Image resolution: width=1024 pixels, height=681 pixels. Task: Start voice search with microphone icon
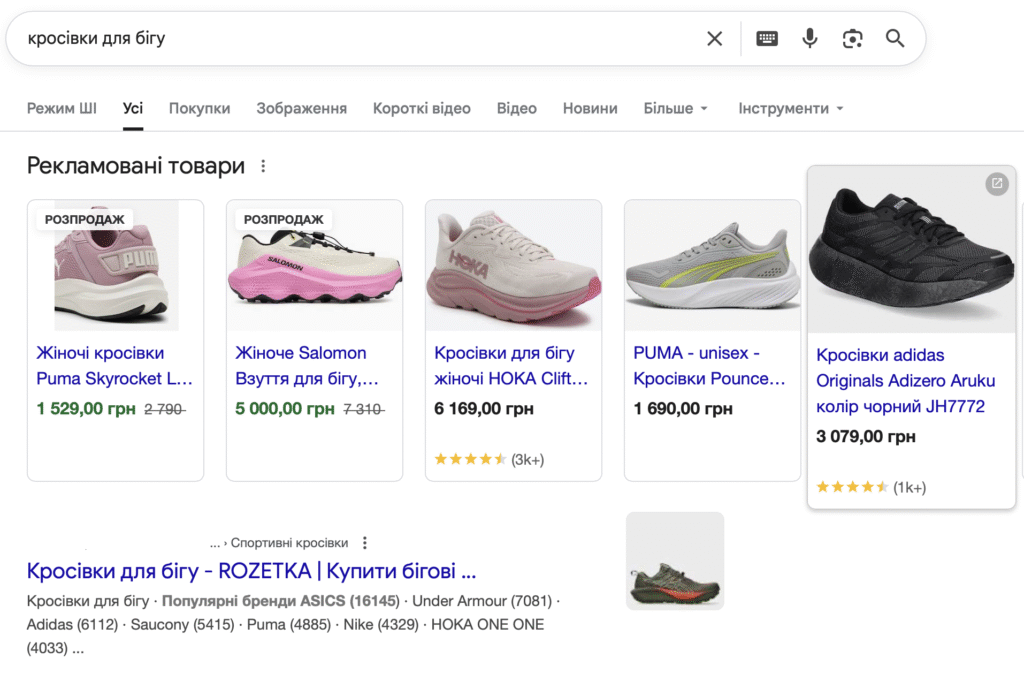(810, 39)
